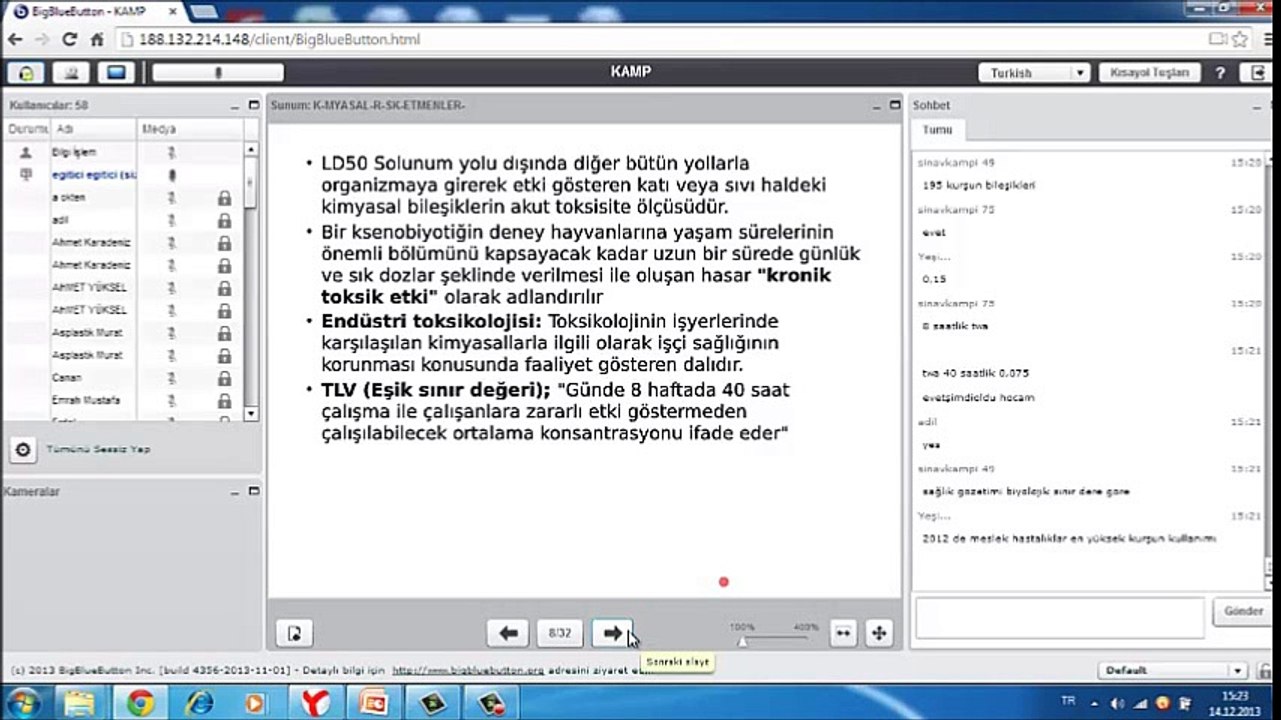Sort users by the Medya column header

(x=190, y=129)
